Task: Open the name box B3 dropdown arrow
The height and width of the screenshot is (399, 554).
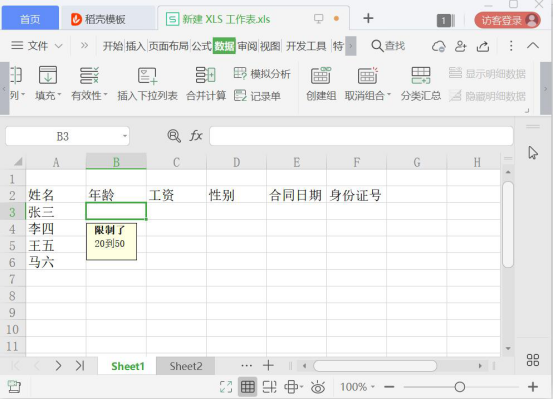Action: [125, 136]
